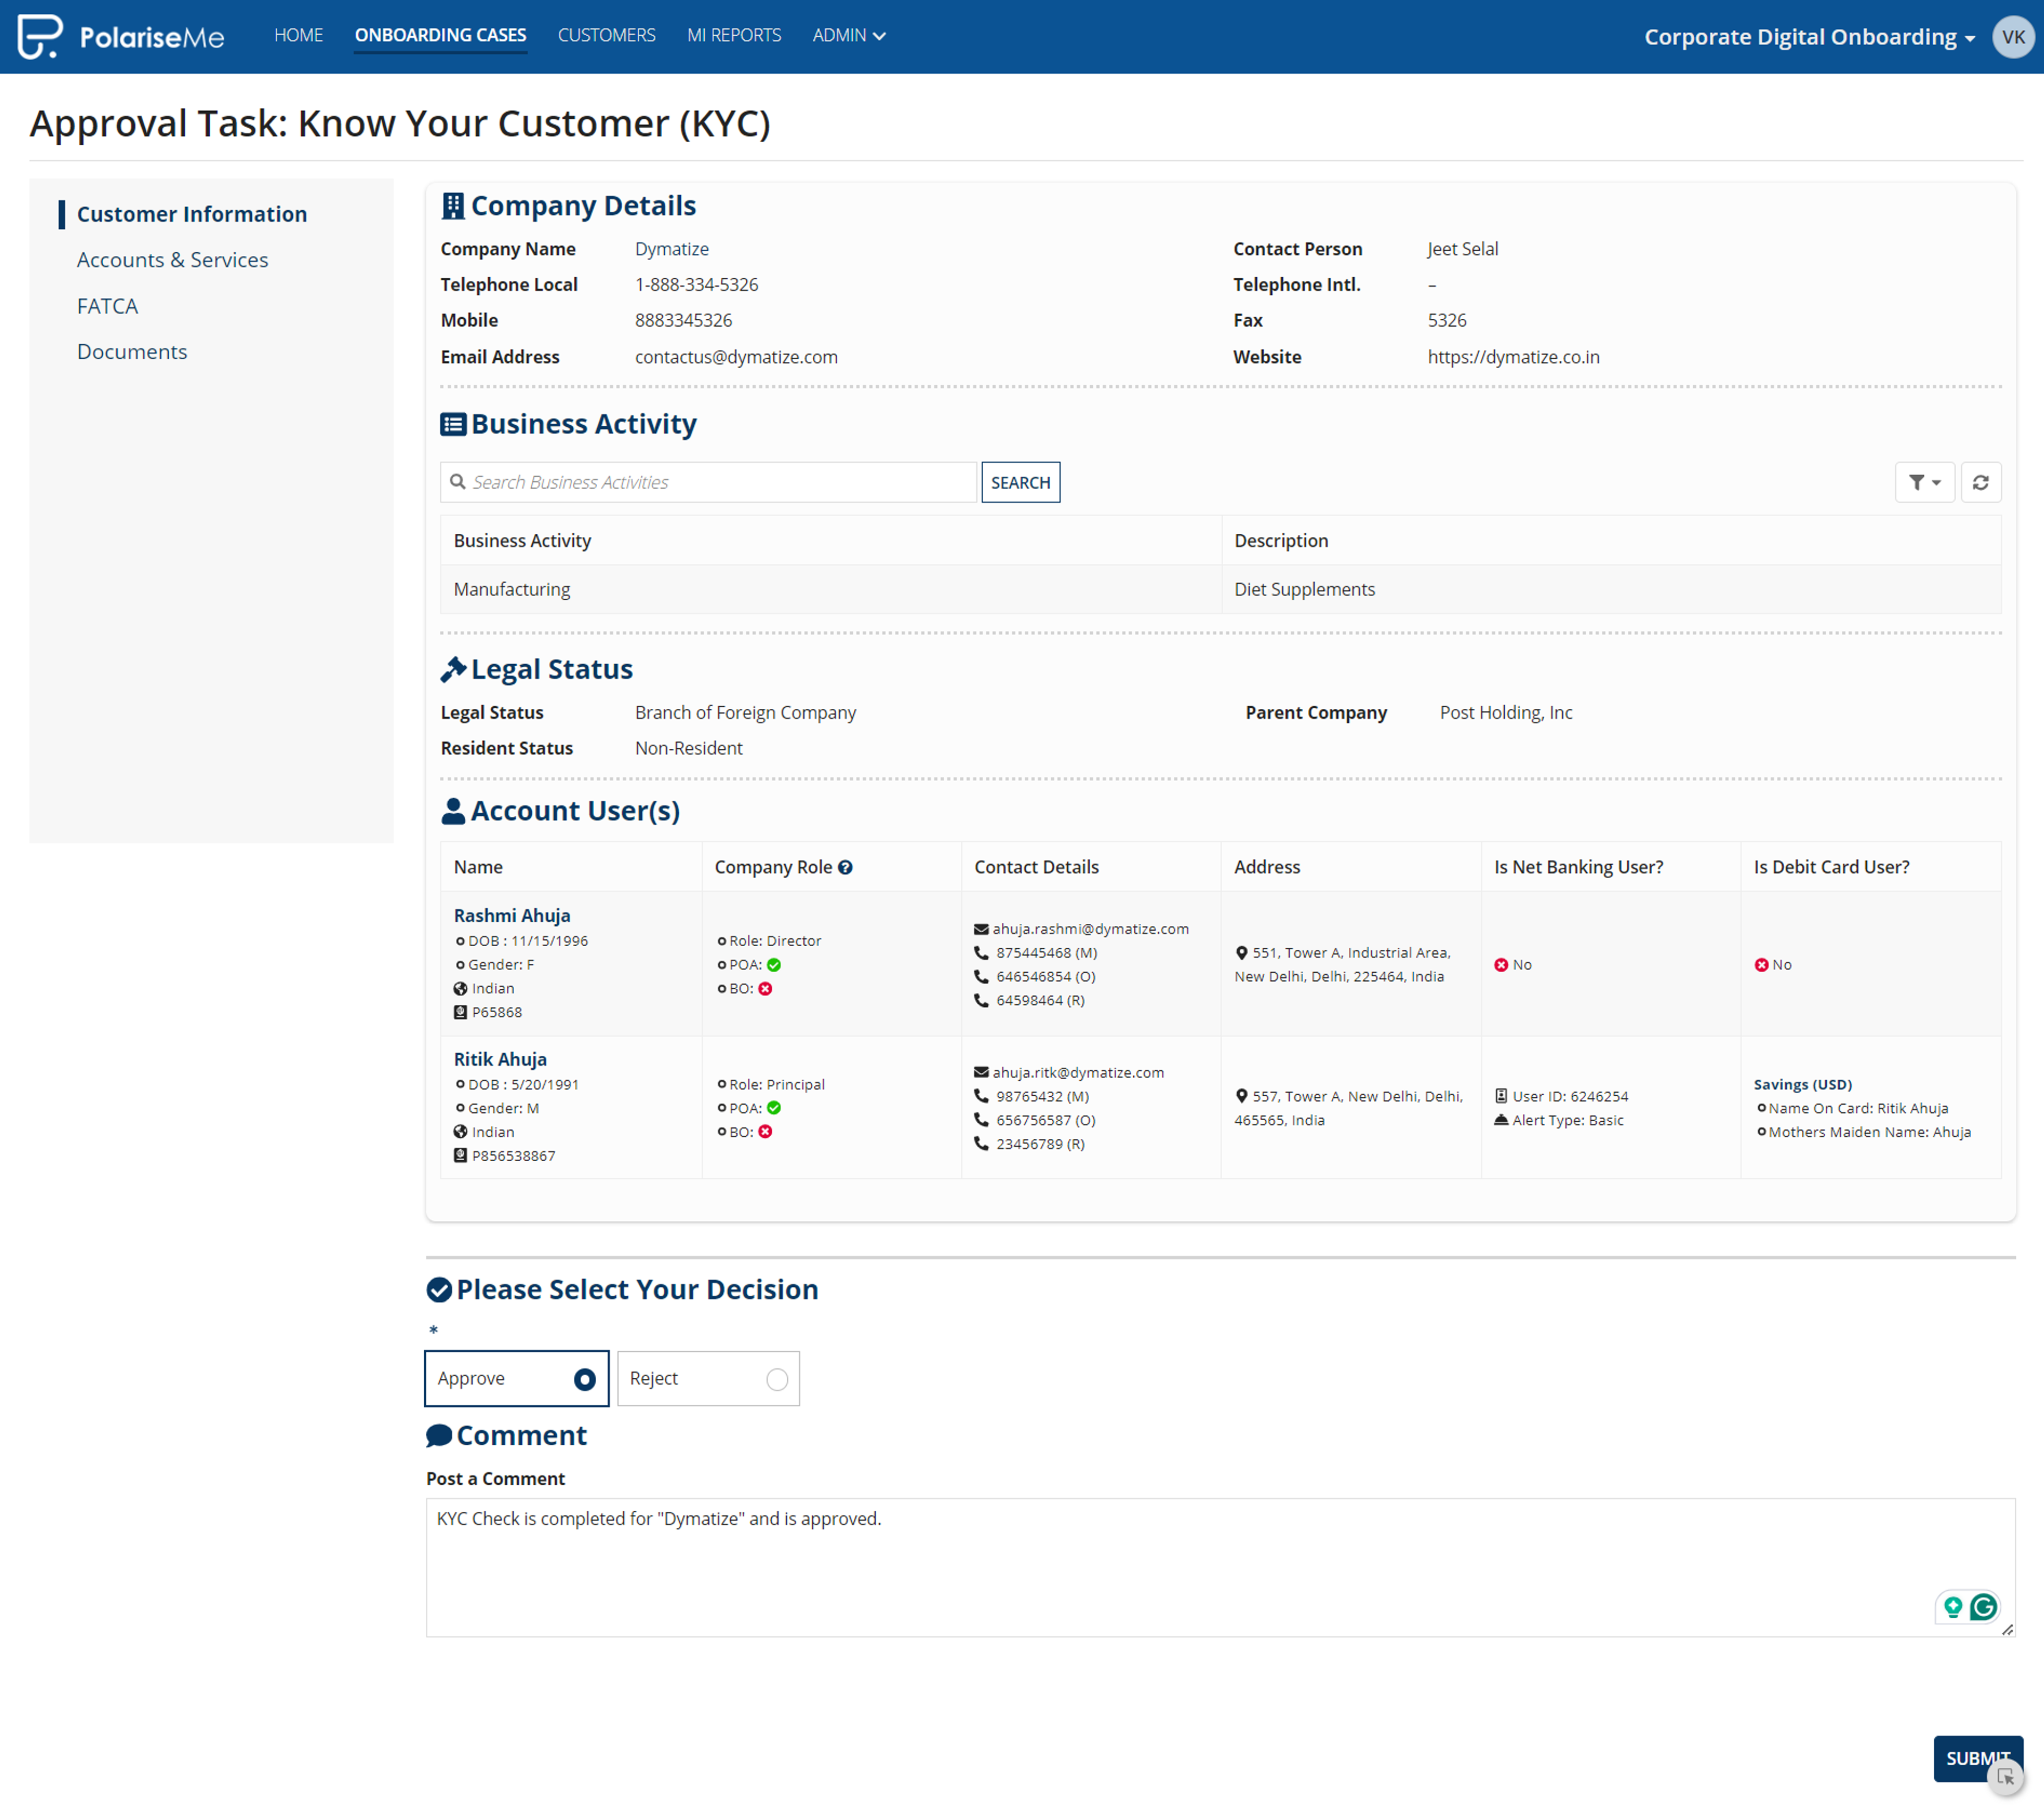Click the Alert Type bell icon
This screenshot has height=1812, width=2044.
1501,1120
